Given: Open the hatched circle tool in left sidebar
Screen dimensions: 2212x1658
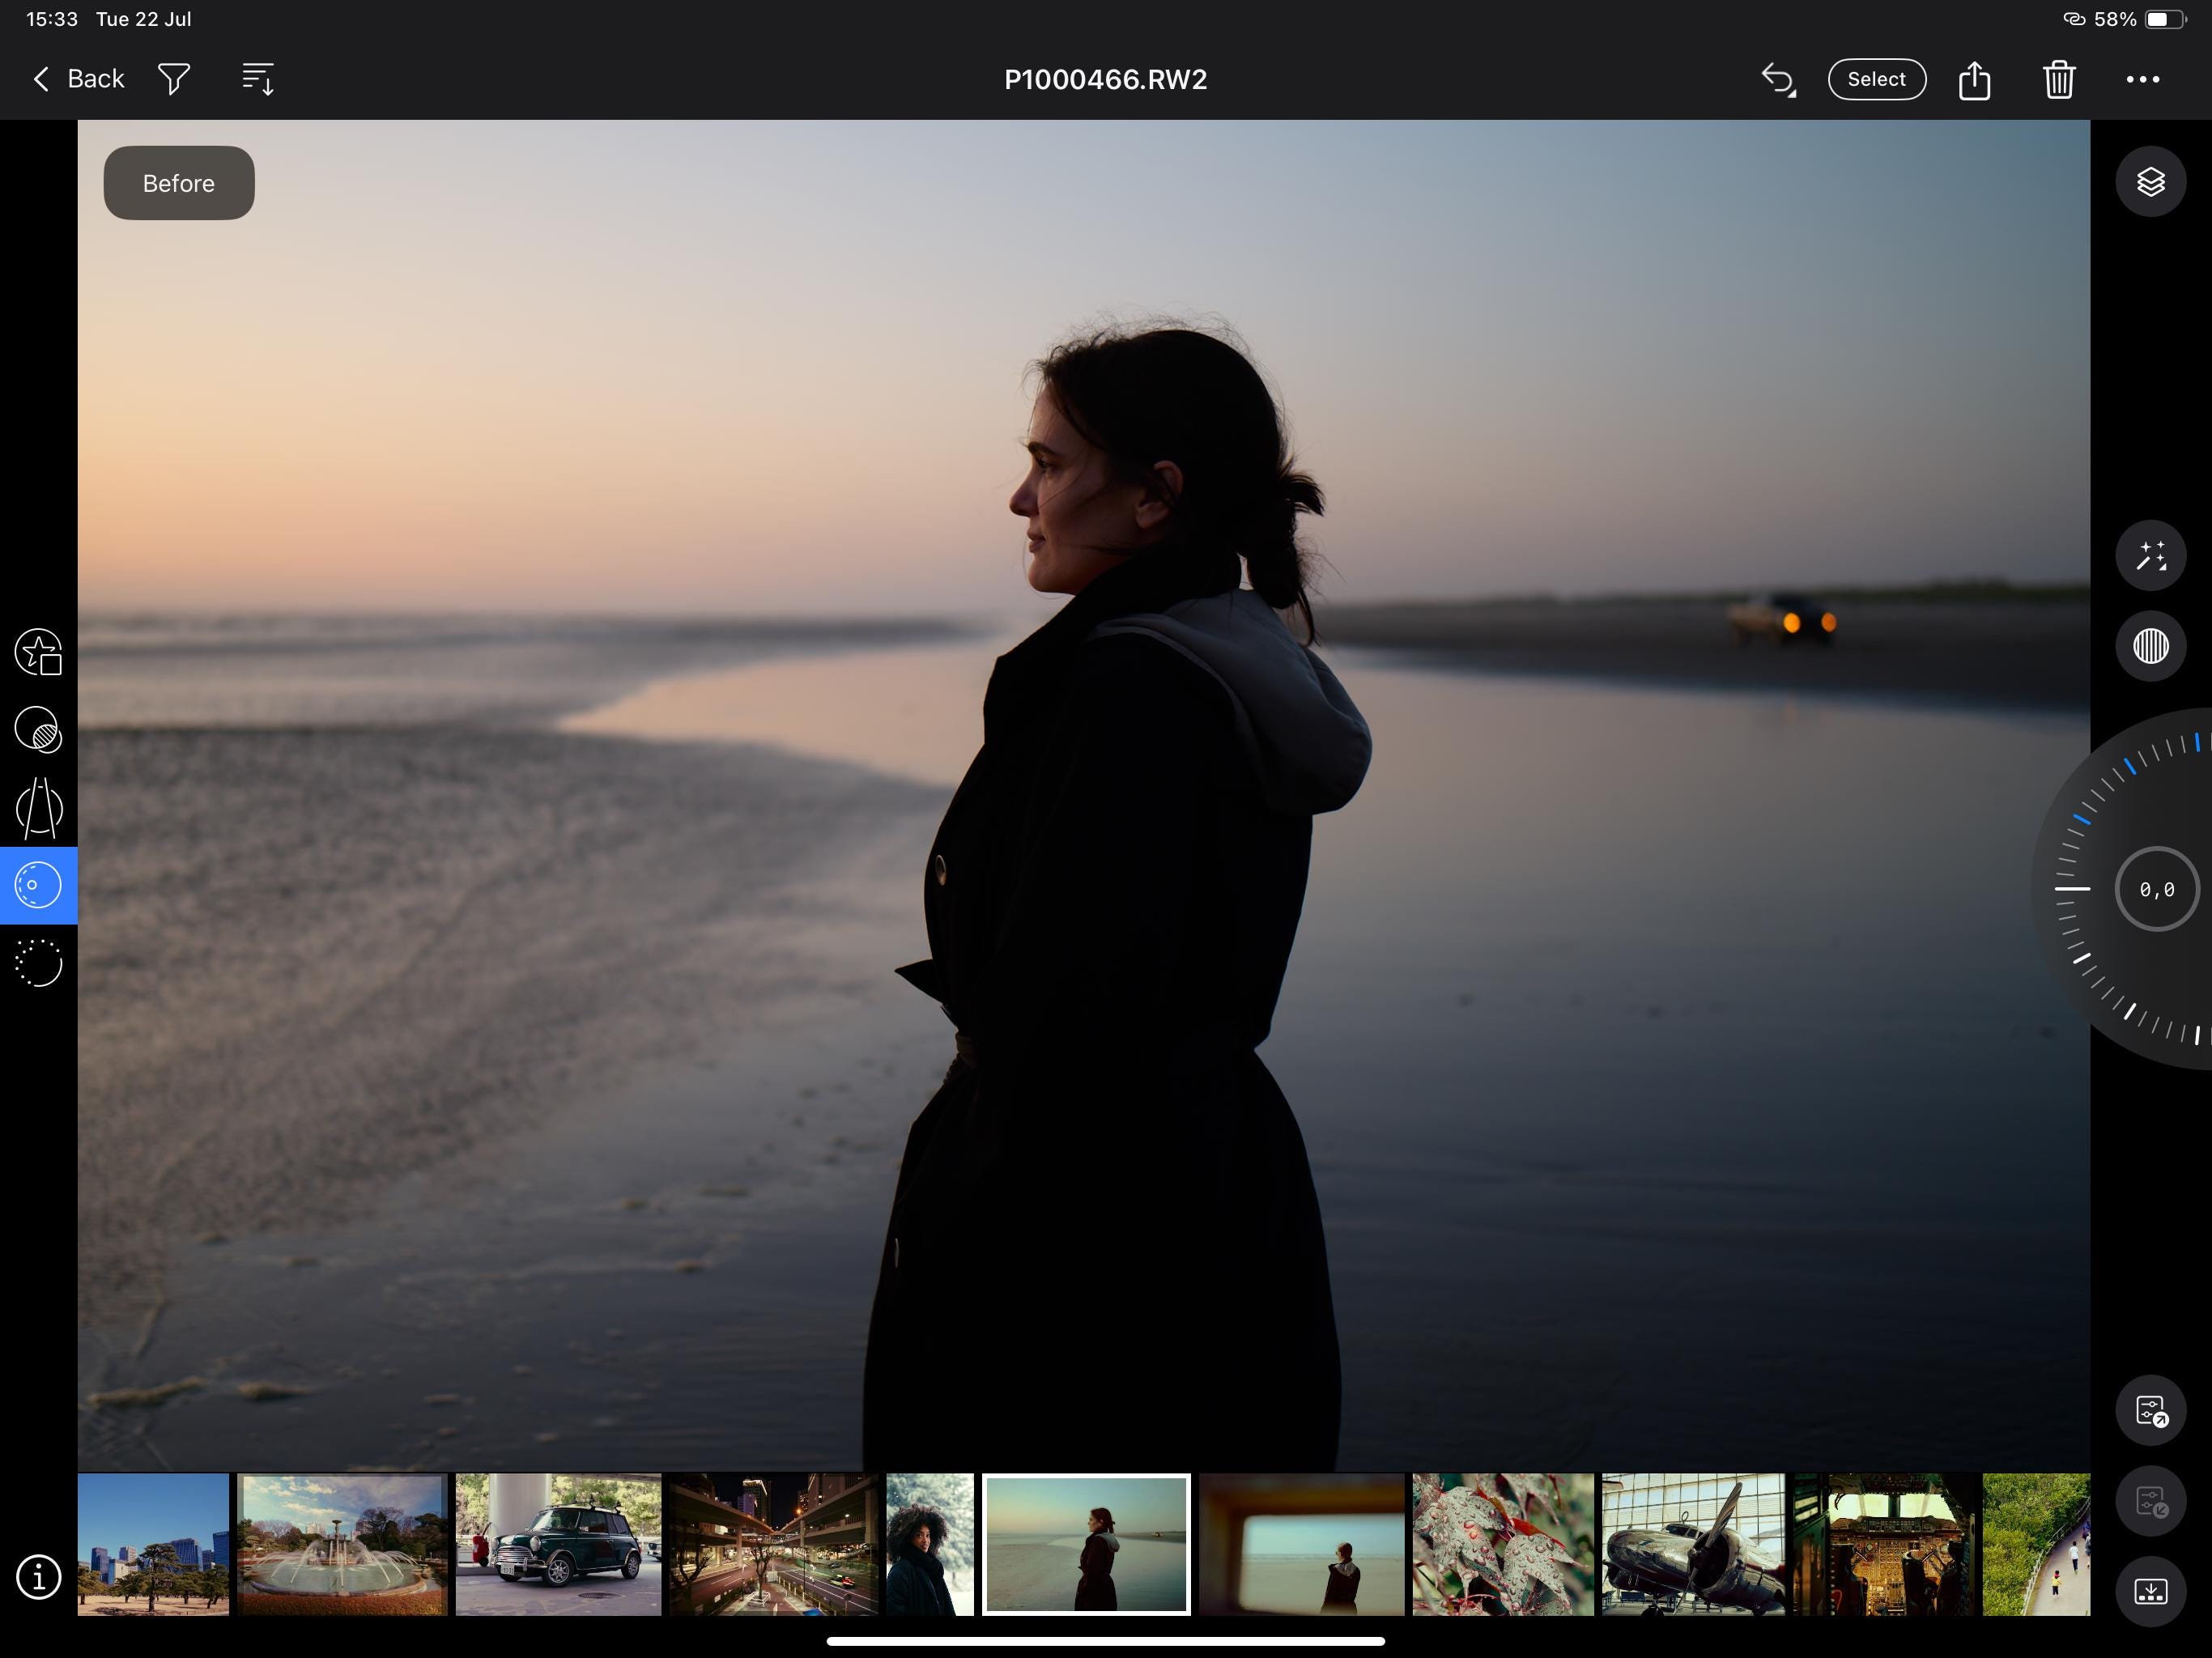Looking at the screenshot, I should pos(39,730).
